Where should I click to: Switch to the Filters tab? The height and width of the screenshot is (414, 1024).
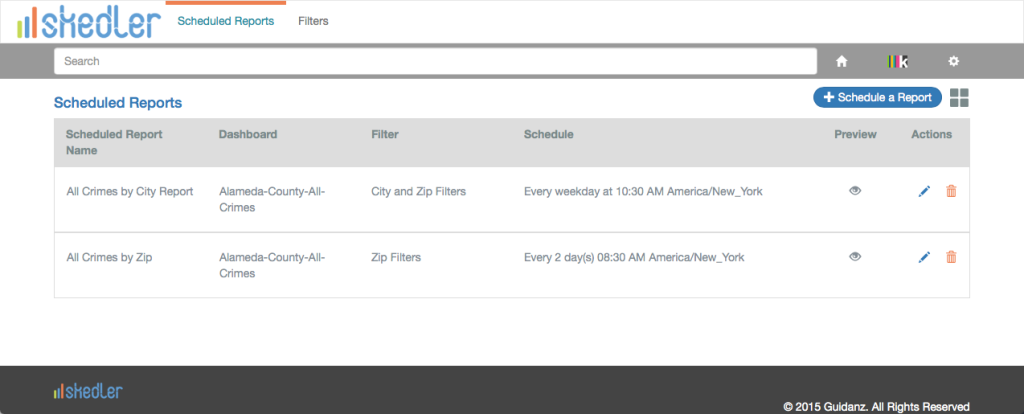tap(313, 21)
